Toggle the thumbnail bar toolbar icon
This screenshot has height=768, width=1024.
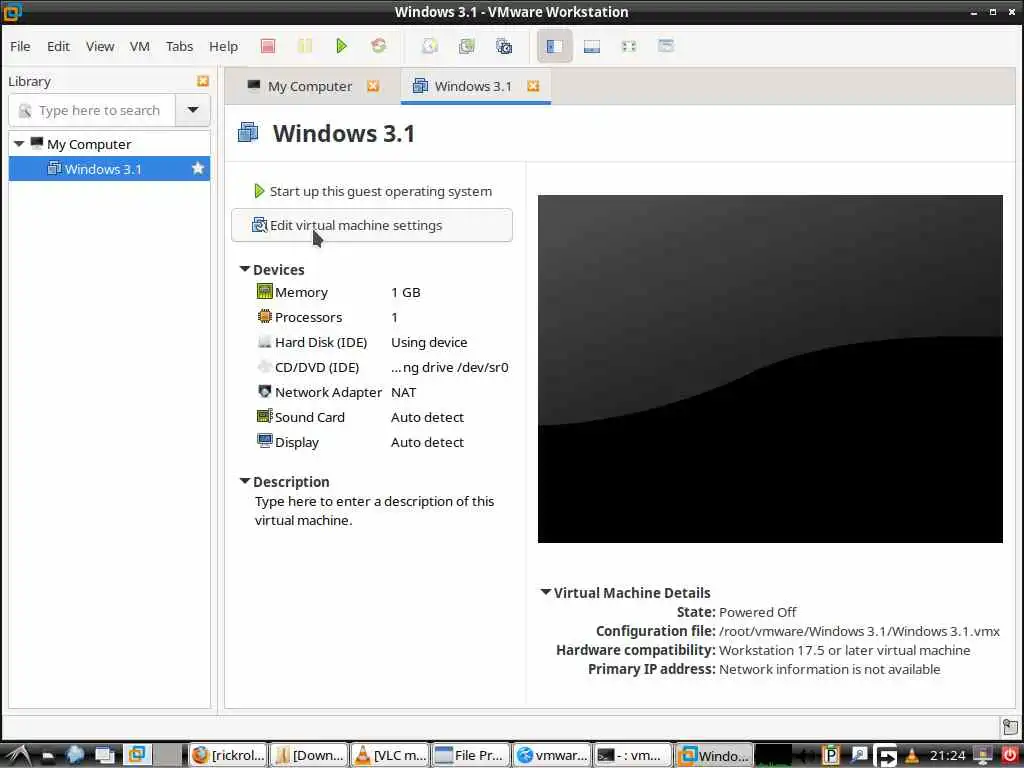click(592, 46)
